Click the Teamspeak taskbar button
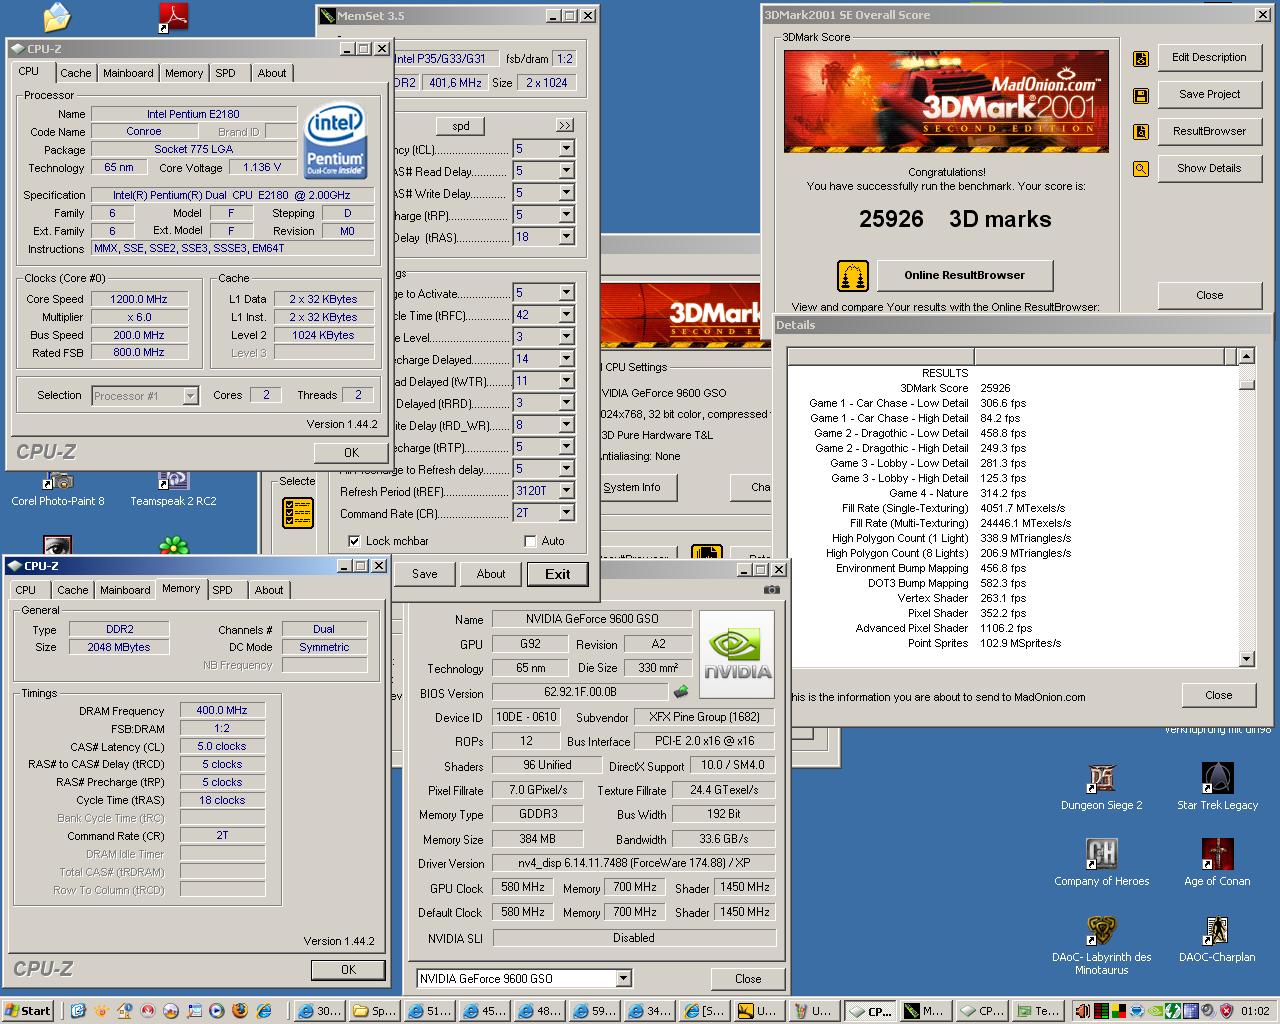The width and height of the screenshot is (1280, 1024). tap(1036, 1011)
